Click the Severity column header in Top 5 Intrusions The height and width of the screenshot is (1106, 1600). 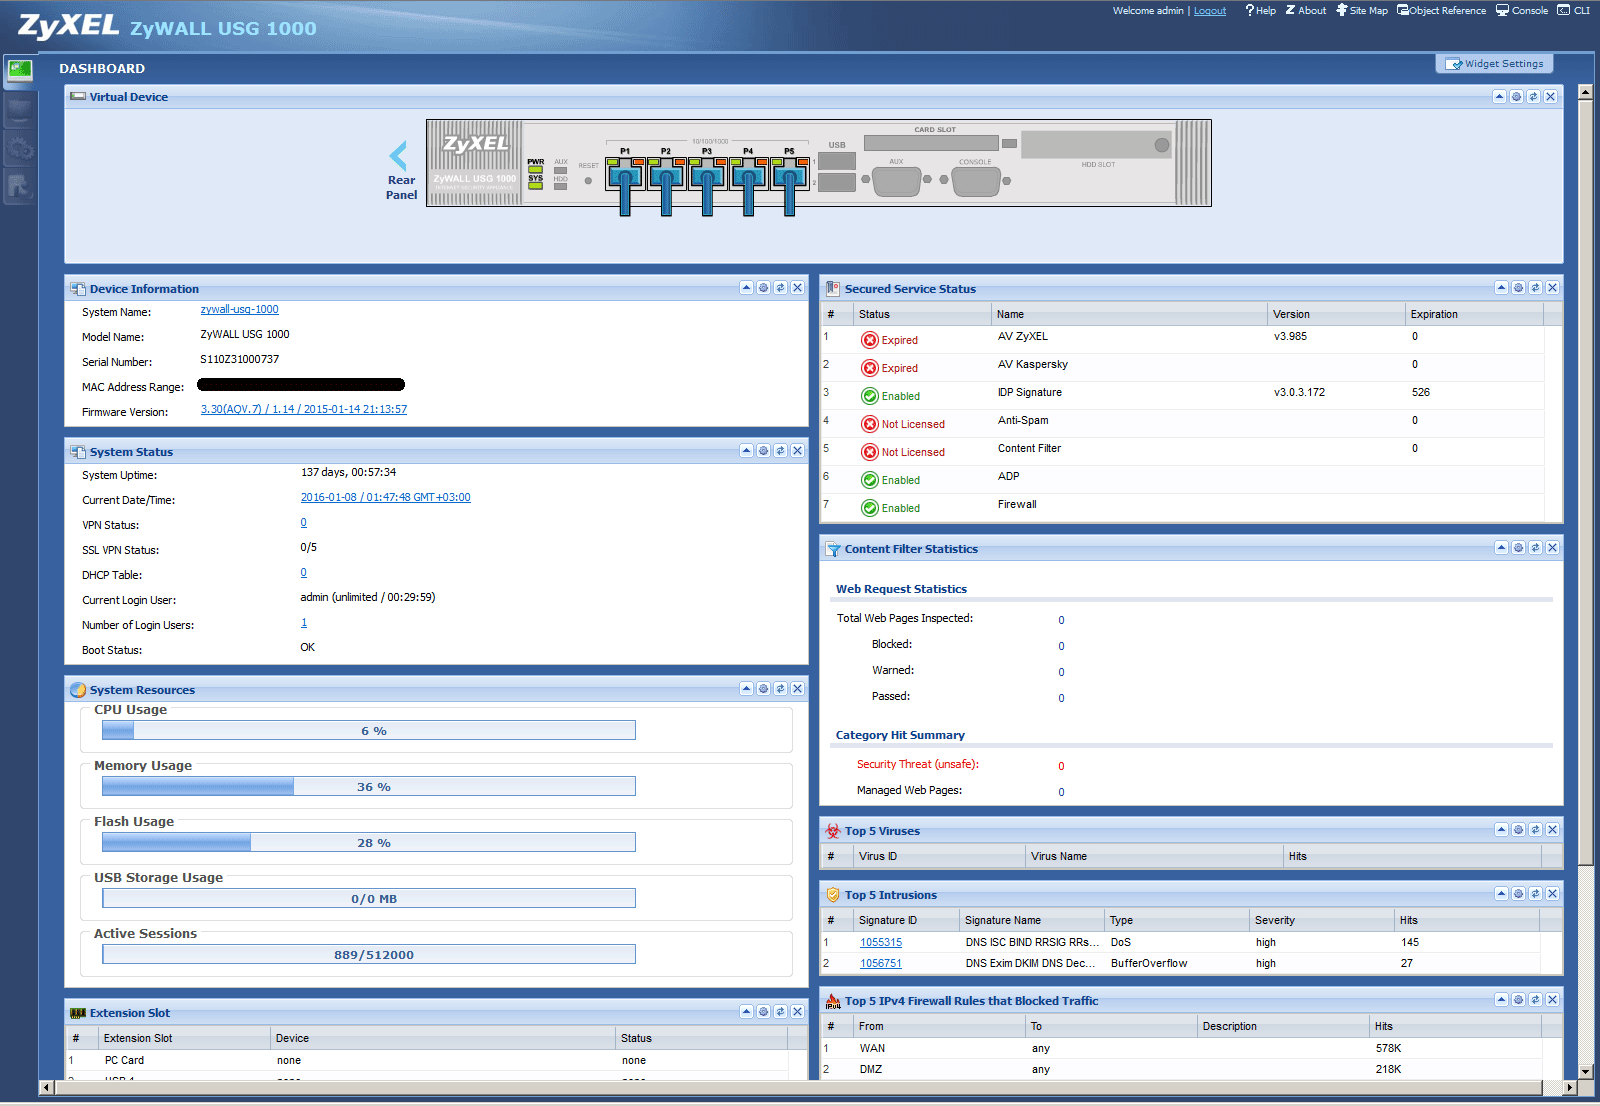1321,920
